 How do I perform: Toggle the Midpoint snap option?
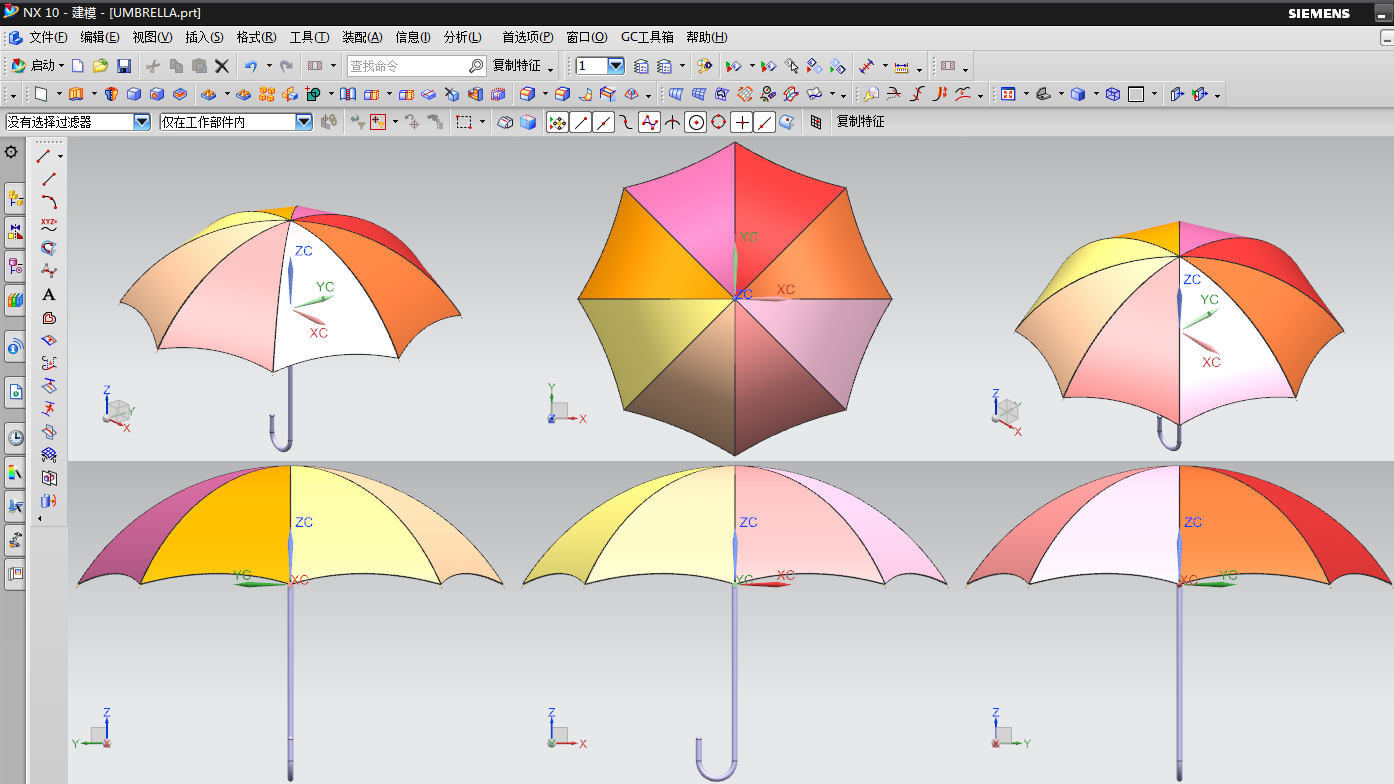click(604, 122)
